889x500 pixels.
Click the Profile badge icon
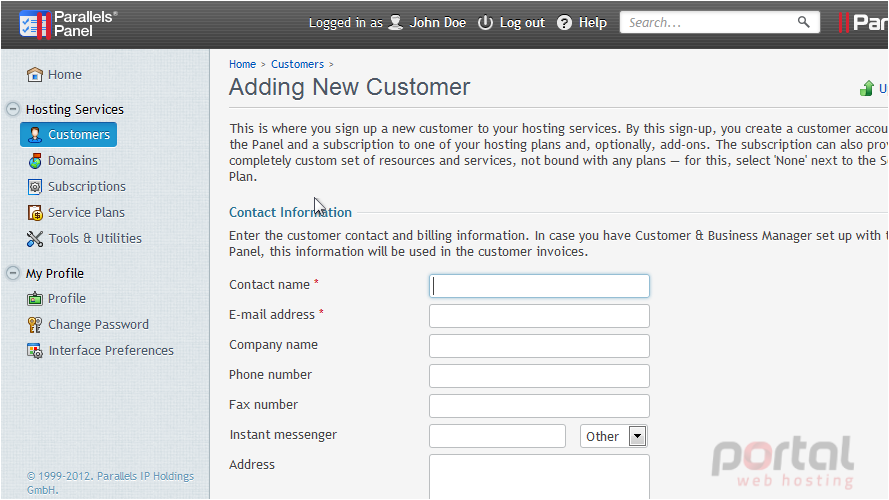pos(35,299)
